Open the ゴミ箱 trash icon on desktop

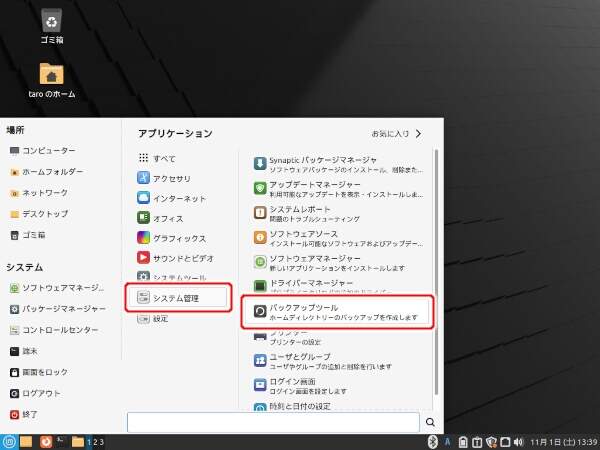(52, 26)
